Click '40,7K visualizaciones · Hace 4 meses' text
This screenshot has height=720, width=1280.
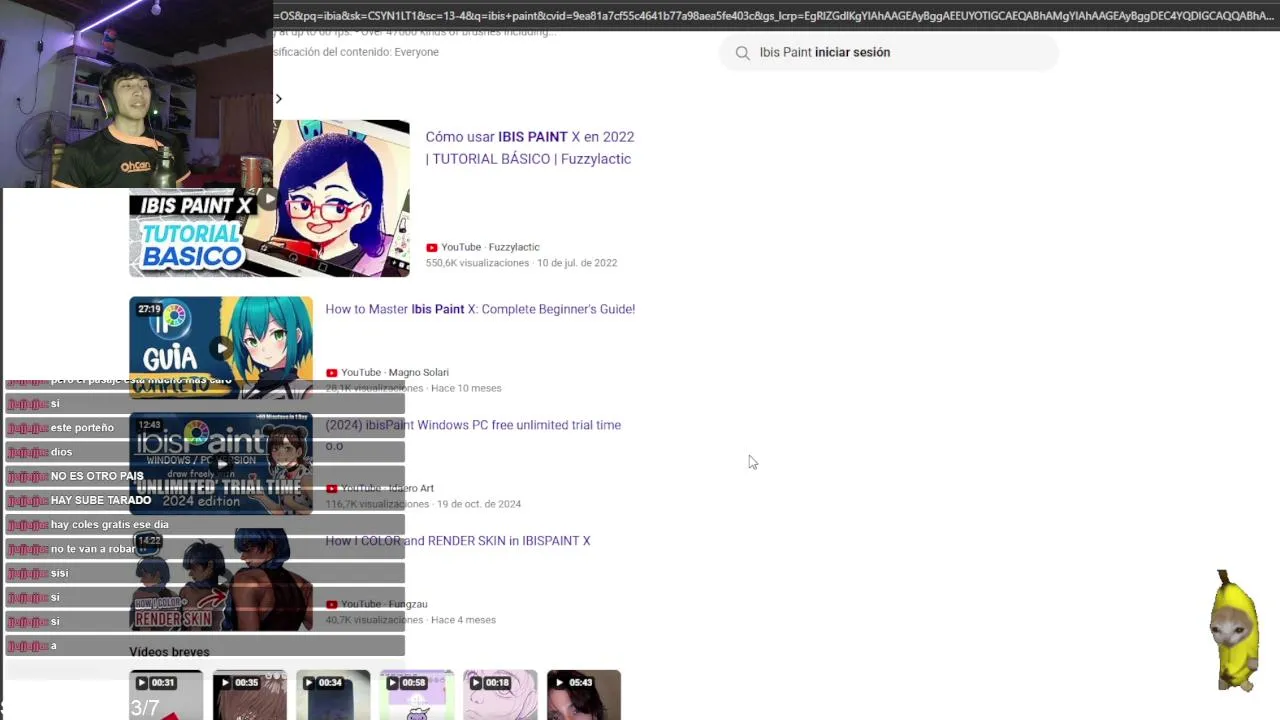pyautogui.click(x=411, y=620)
